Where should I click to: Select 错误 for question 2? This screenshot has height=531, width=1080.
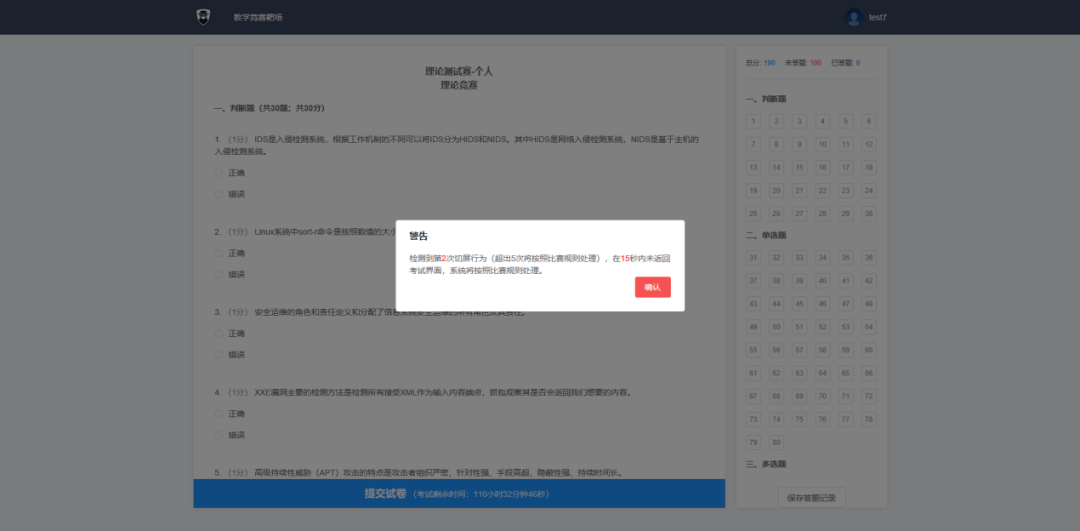220,274
